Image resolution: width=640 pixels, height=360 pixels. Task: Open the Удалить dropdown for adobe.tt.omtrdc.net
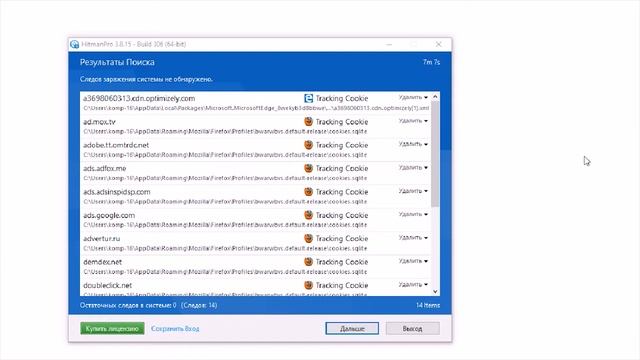(413, 144)
